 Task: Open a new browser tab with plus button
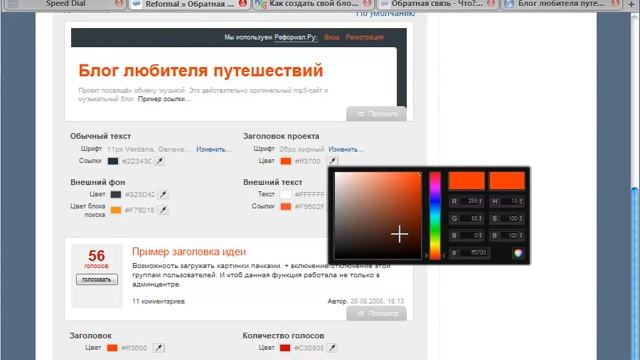tap(631, 4)
